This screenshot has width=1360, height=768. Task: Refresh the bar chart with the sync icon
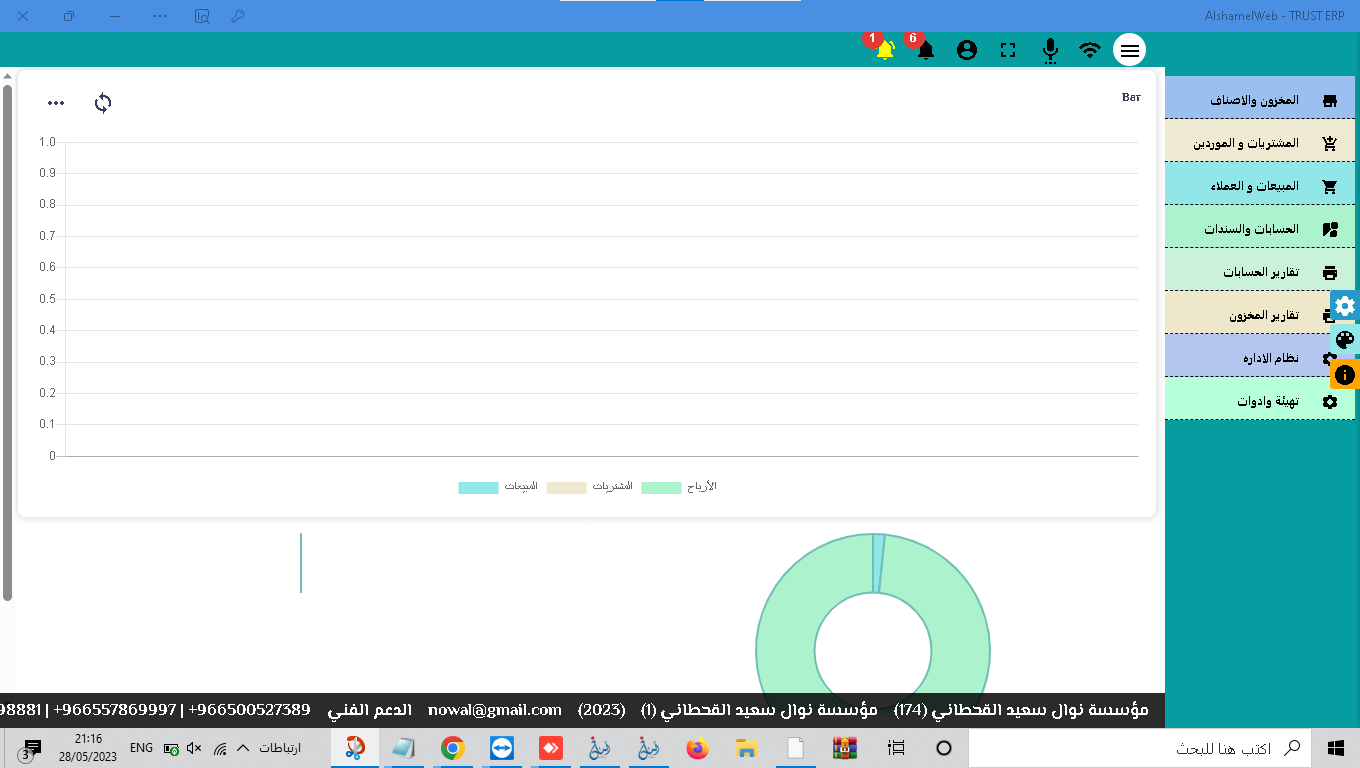pyautogui.click(x=103, y=103)
